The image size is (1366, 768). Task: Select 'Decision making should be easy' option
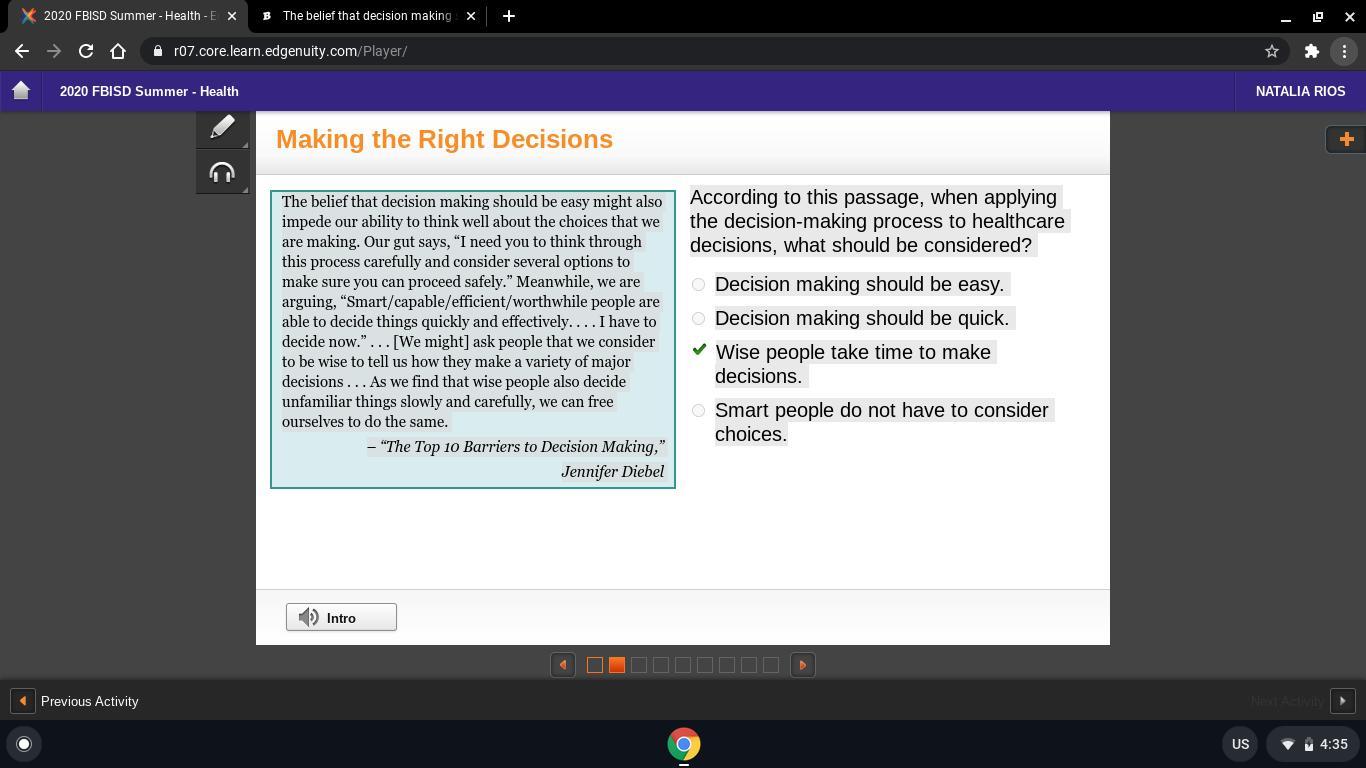(x=699, y=285)
